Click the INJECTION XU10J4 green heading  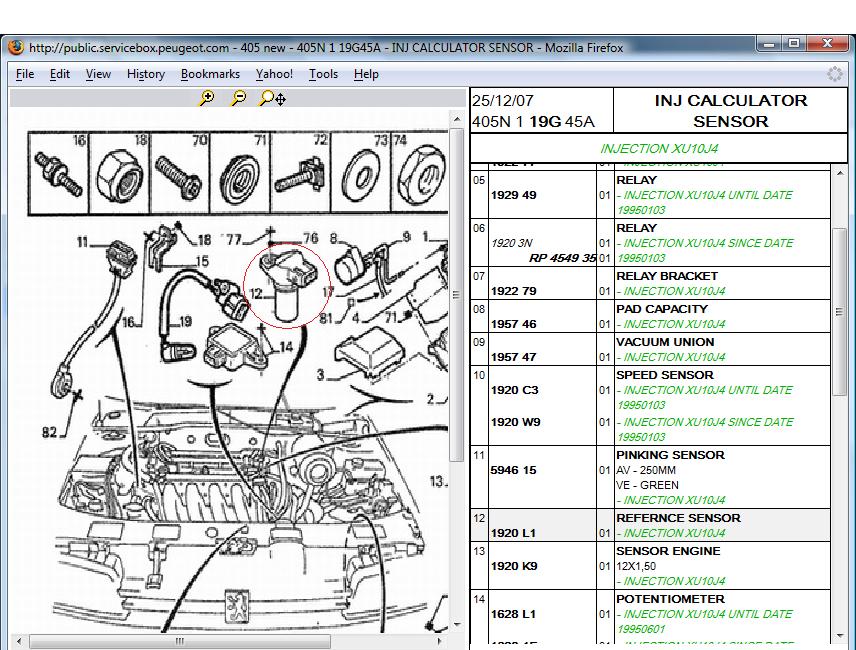(659, 148)
